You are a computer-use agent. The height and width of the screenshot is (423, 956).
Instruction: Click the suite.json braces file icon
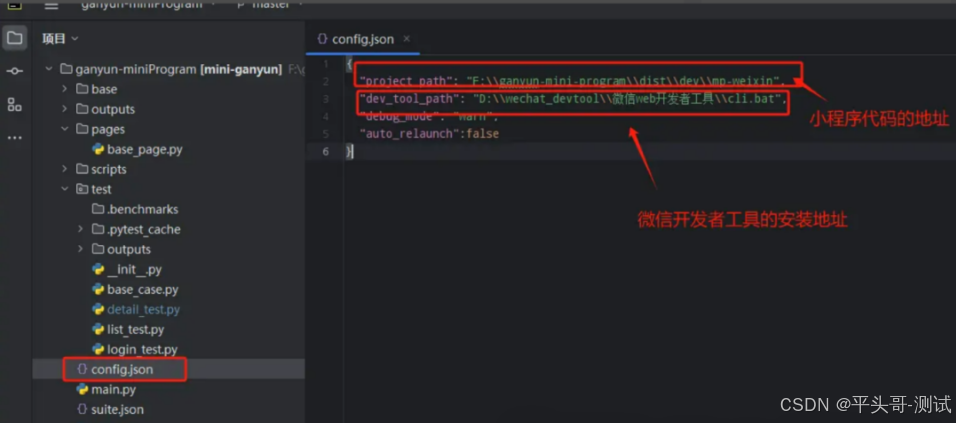pos(82,410)
